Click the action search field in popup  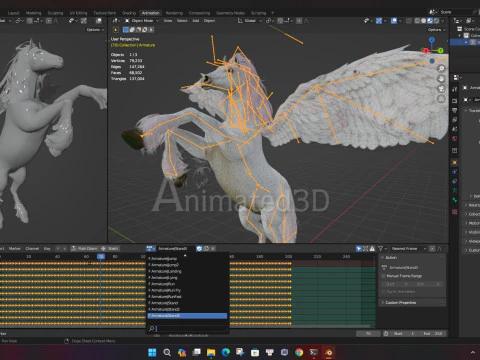point(187,329)
